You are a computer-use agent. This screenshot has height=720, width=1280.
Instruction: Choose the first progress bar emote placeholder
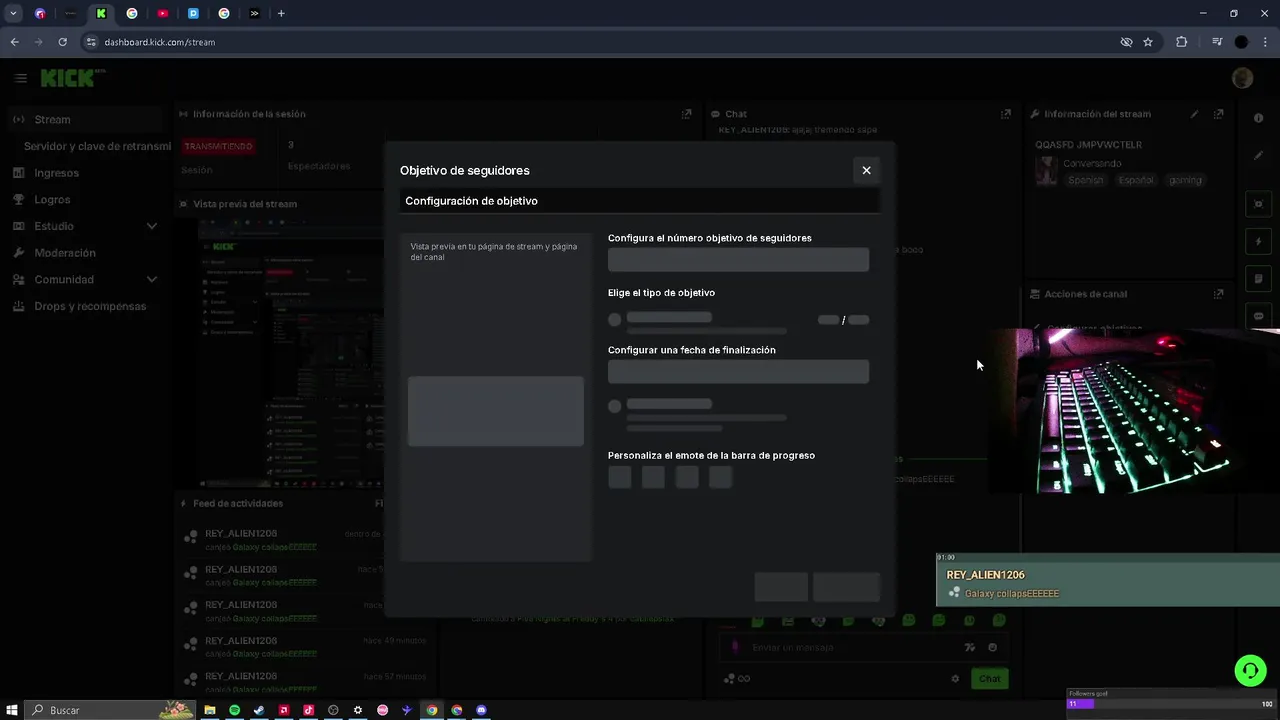(620, 477)
